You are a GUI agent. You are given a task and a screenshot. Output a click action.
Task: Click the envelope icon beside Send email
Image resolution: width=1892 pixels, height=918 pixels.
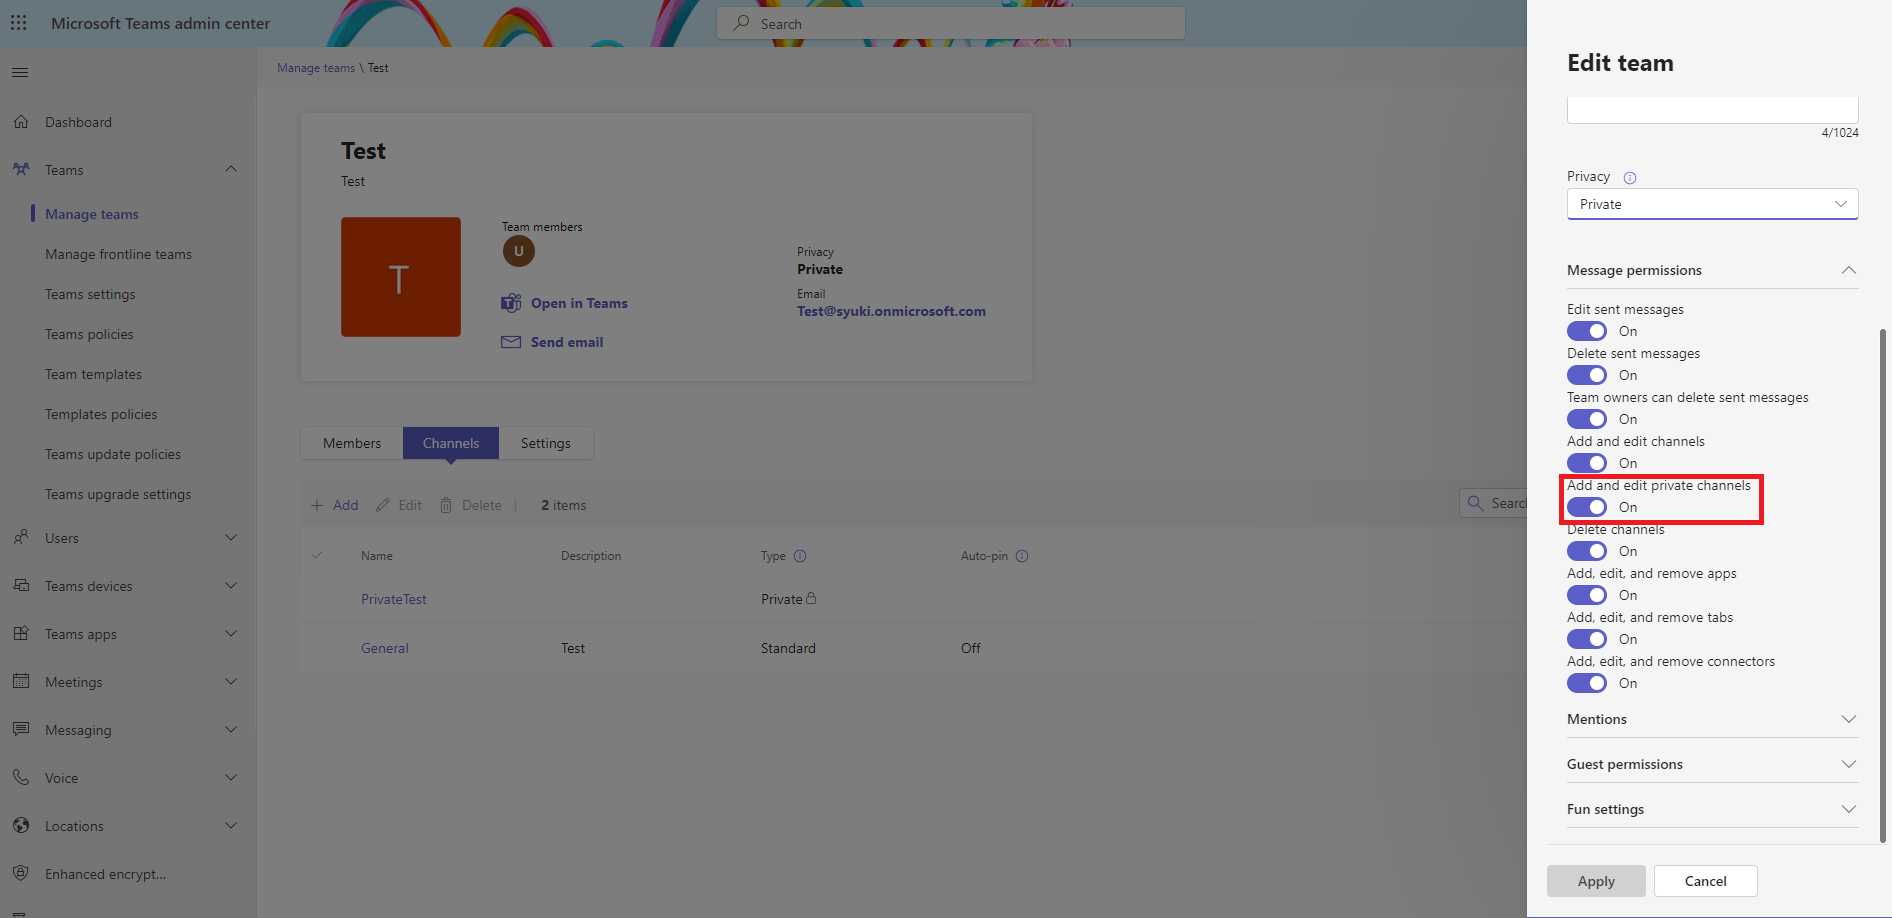tap(511, 342)
